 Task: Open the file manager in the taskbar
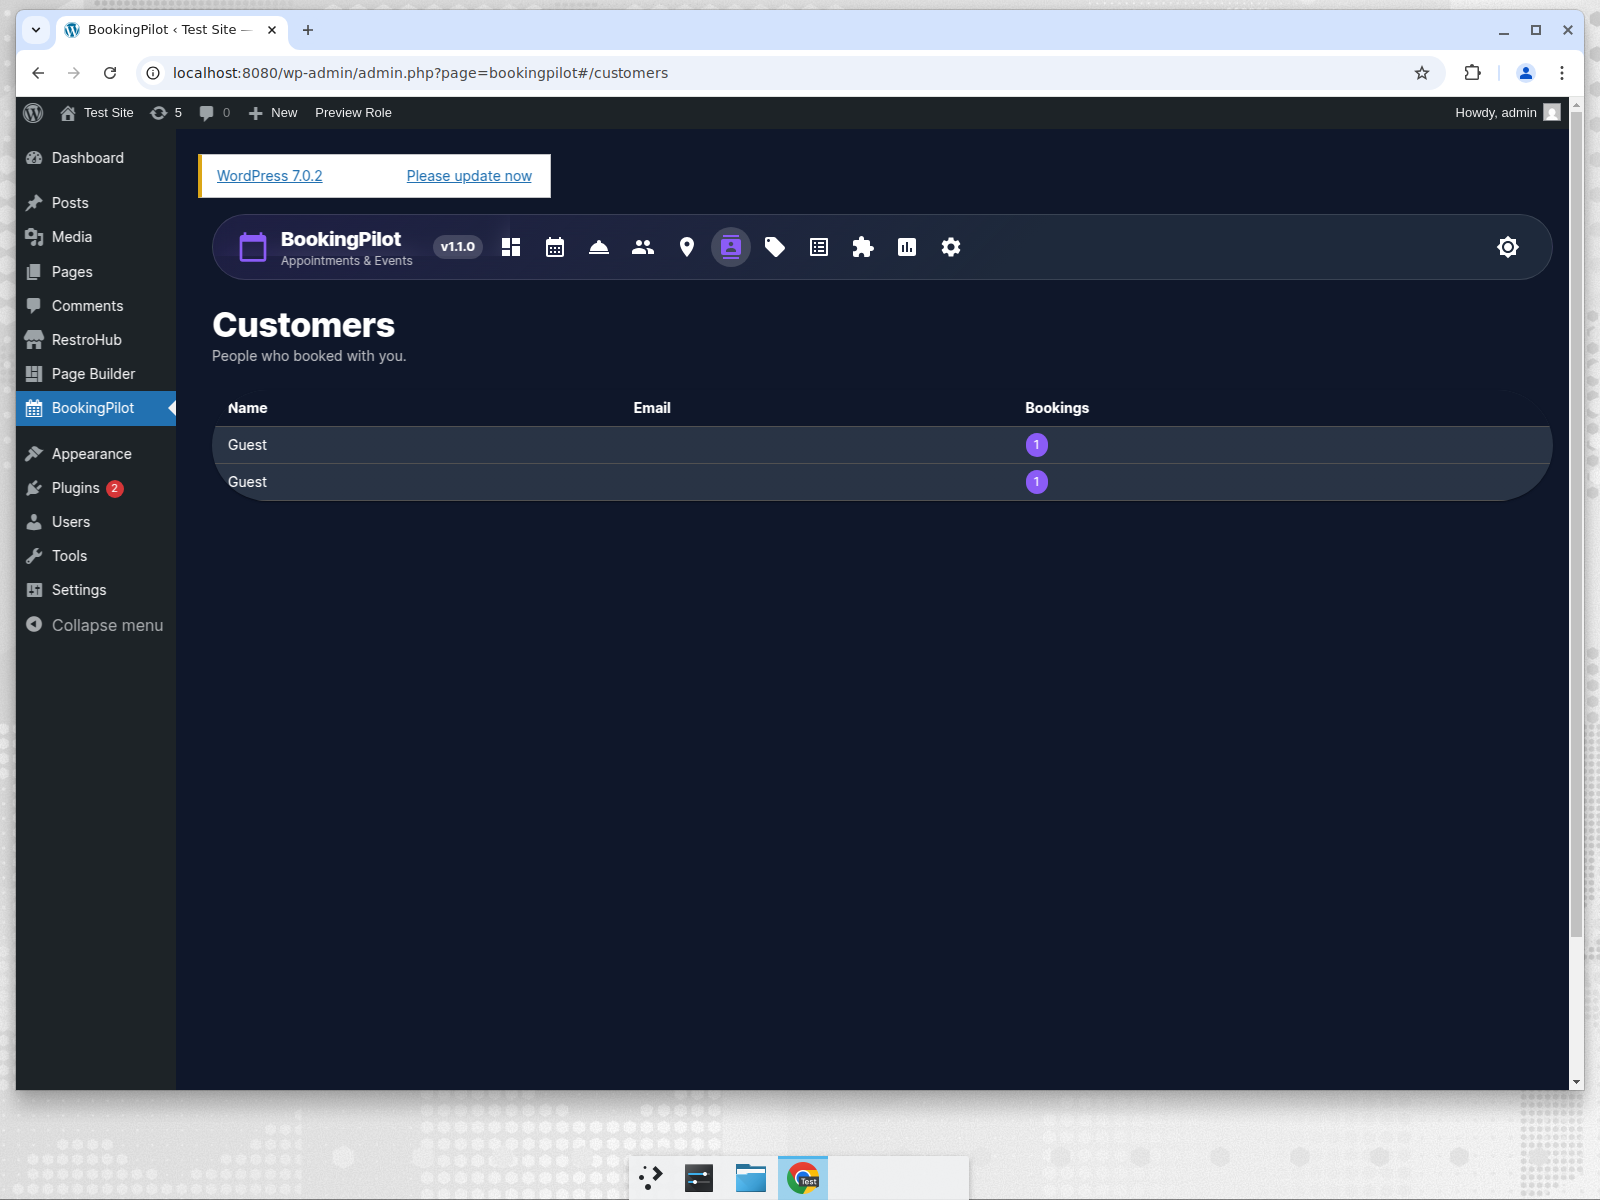coord(751,1178)
